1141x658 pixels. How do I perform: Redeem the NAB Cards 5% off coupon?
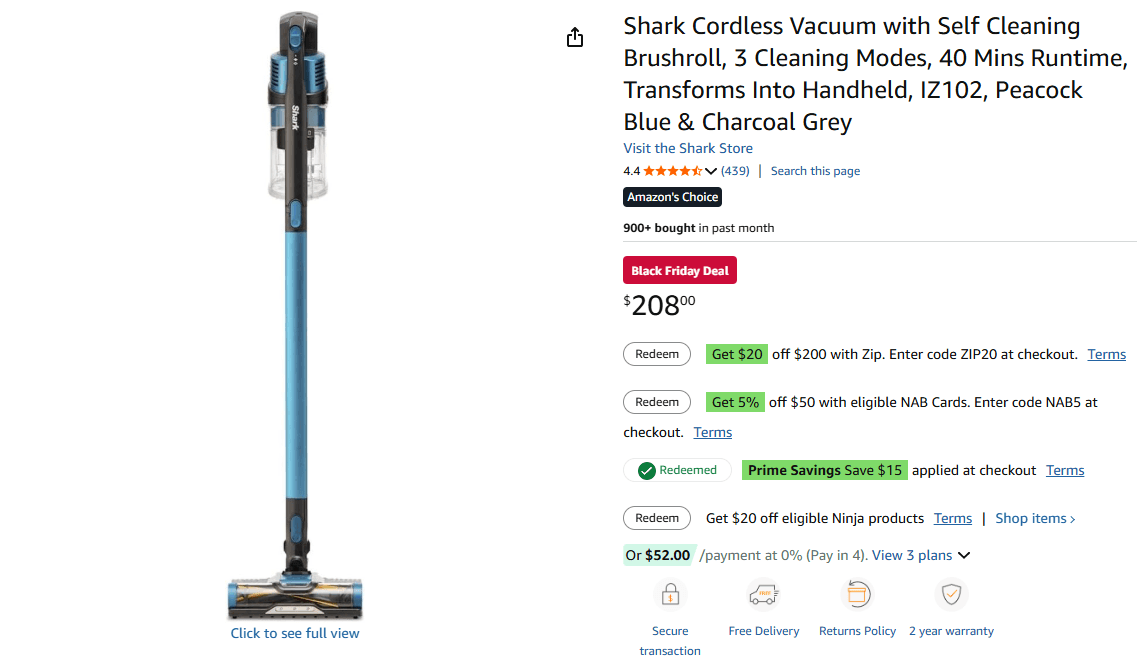tap(657, 402)
